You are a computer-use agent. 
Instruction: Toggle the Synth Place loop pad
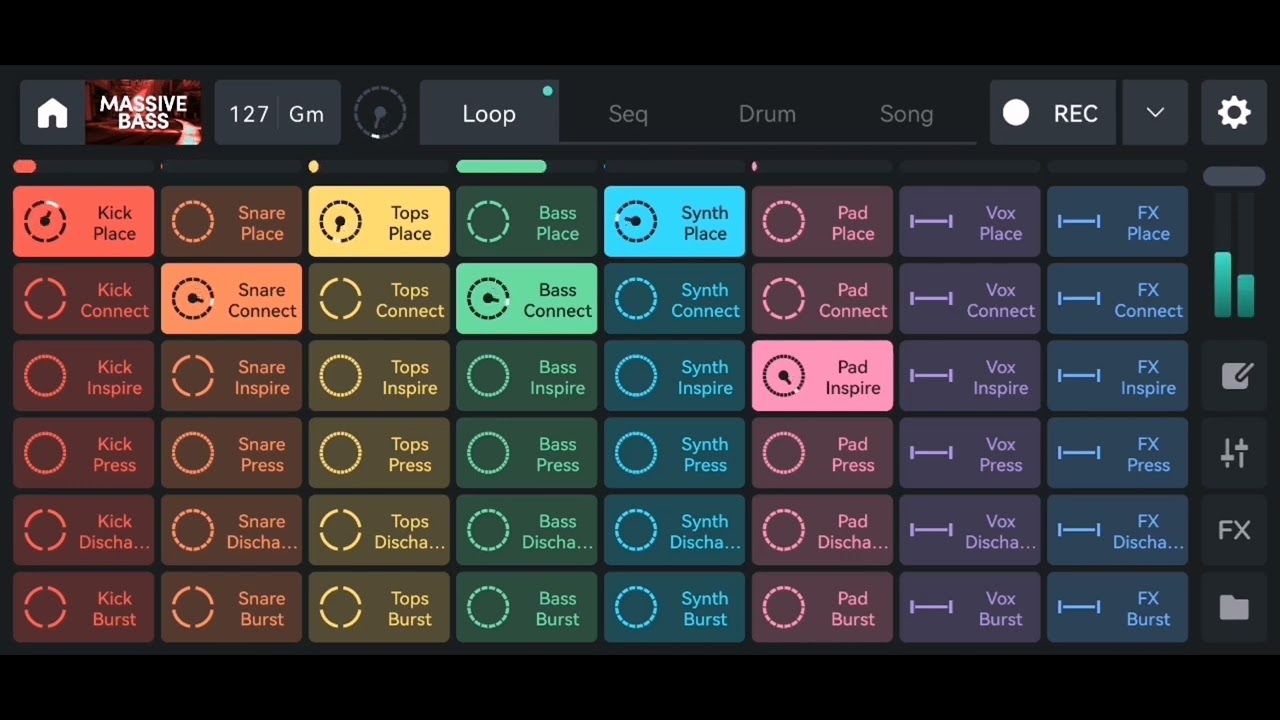click(674, 222)
